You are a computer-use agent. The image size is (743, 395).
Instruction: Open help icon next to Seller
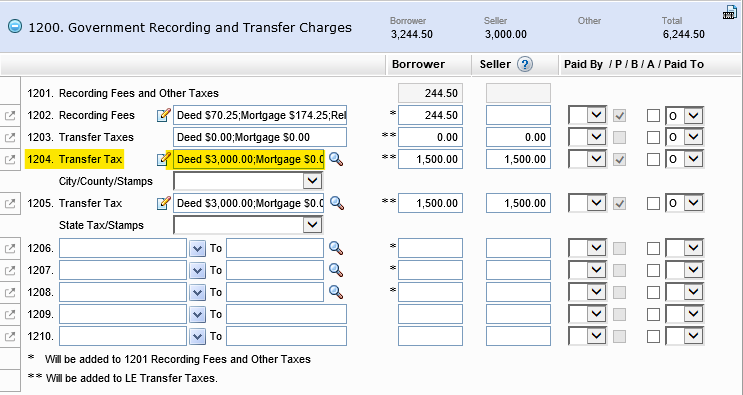click(525, 64)
